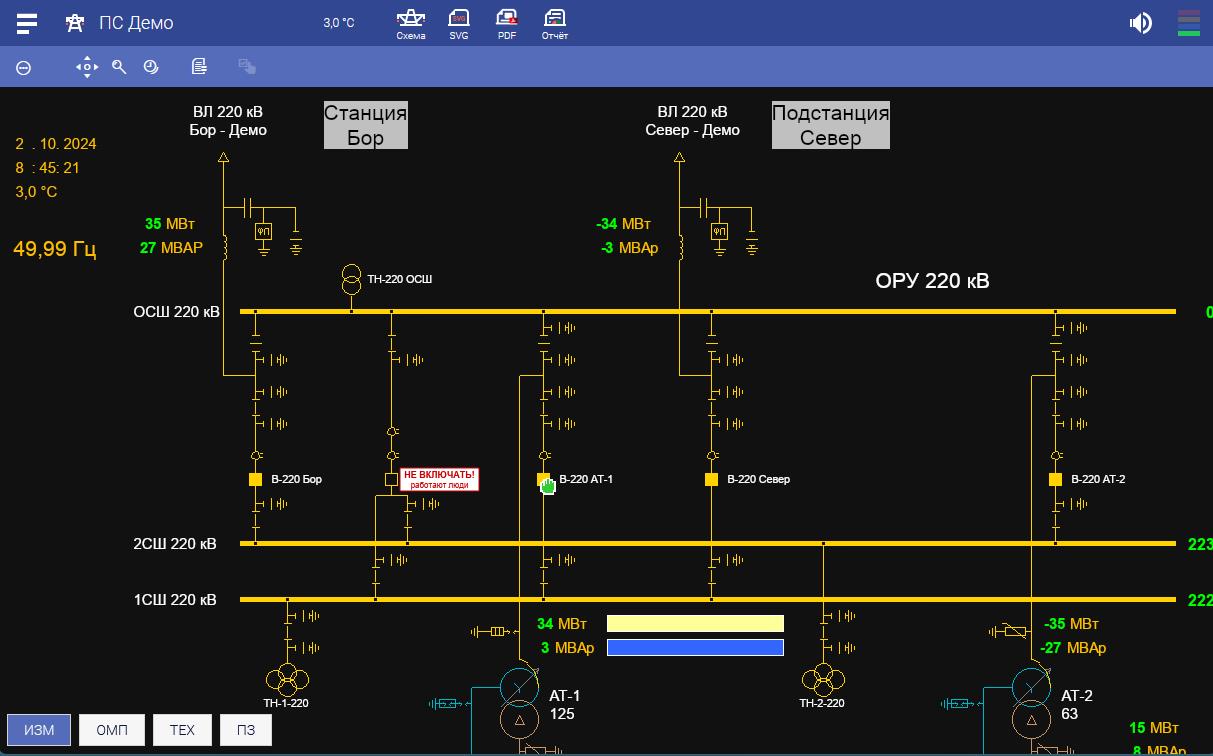Click the Схема toolbar icon

410,23
